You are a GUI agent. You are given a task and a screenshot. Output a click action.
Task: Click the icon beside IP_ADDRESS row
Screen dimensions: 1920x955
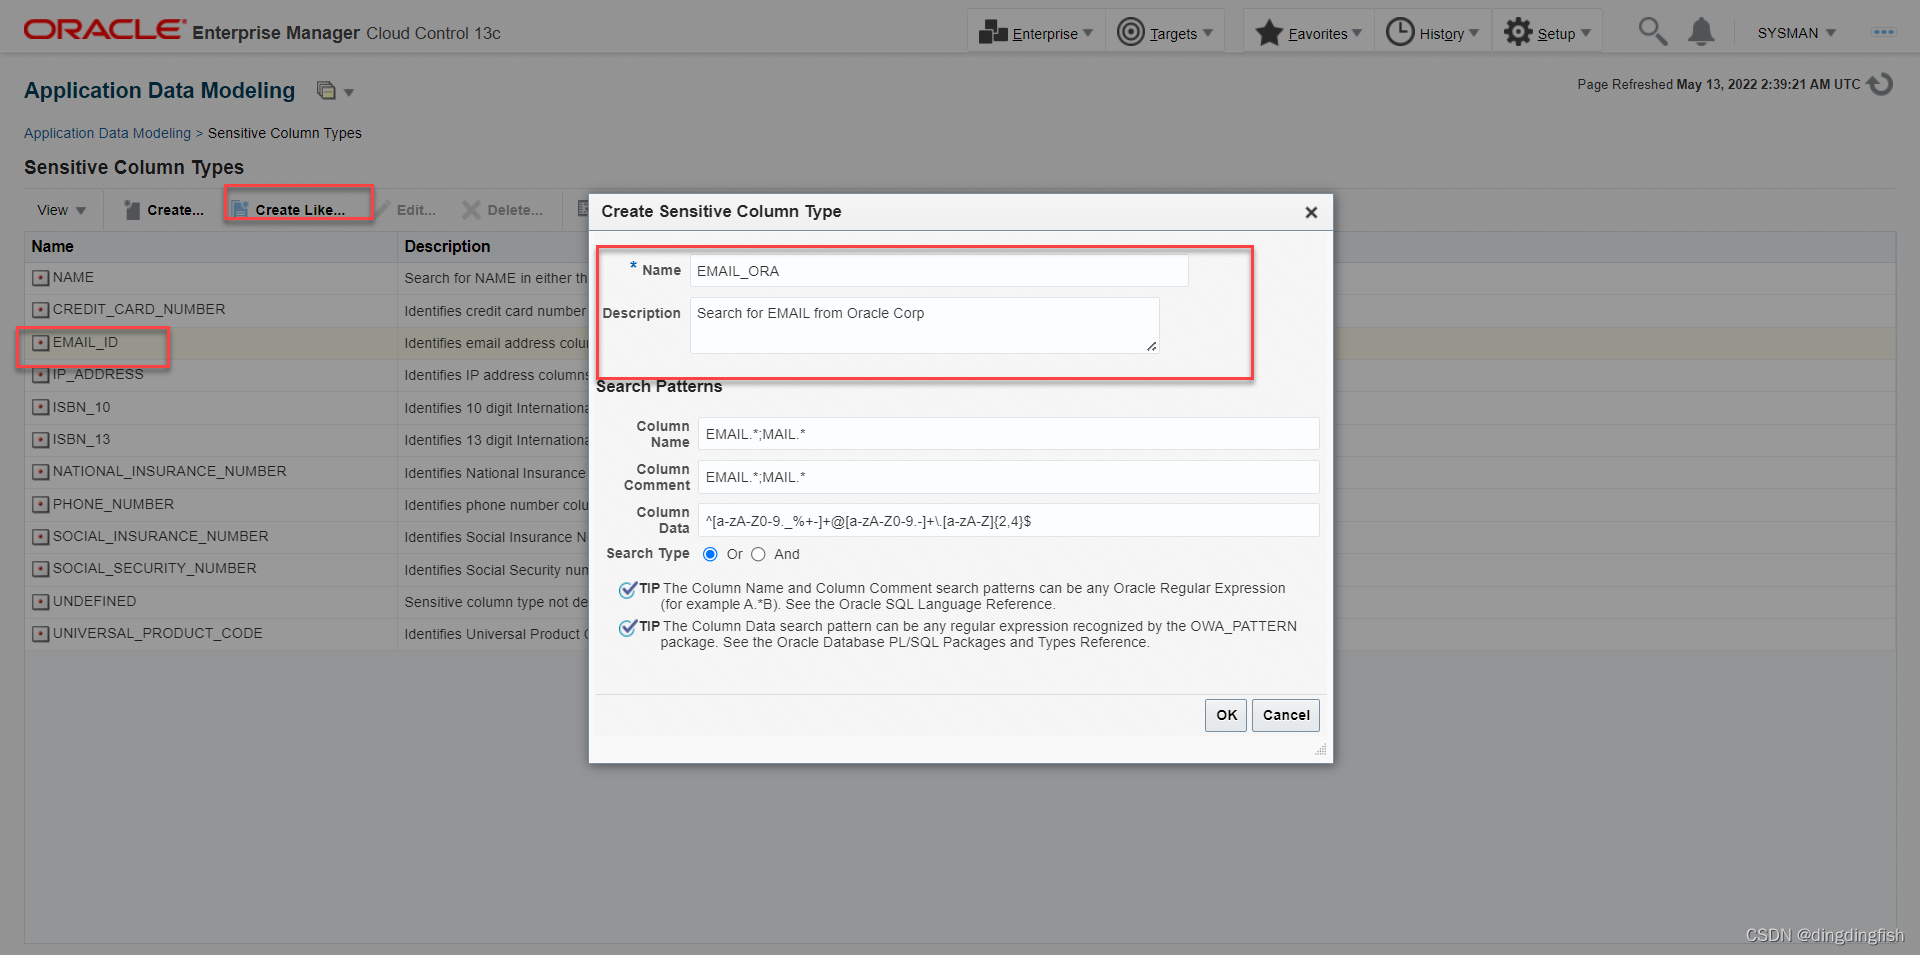click(x=40, y=375)
